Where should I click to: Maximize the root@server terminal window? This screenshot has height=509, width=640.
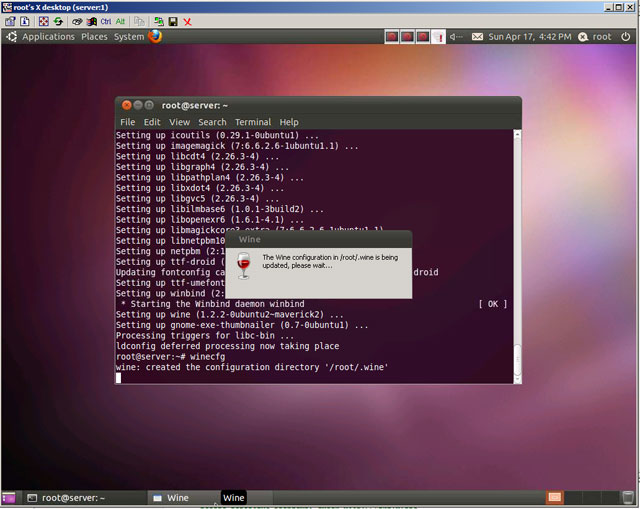click(149, 105)
